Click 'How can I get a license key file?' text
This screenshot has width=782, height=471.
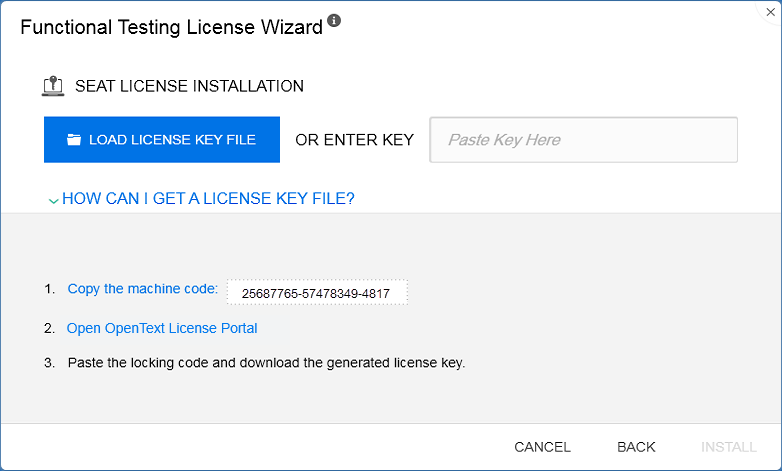[208, 199]
